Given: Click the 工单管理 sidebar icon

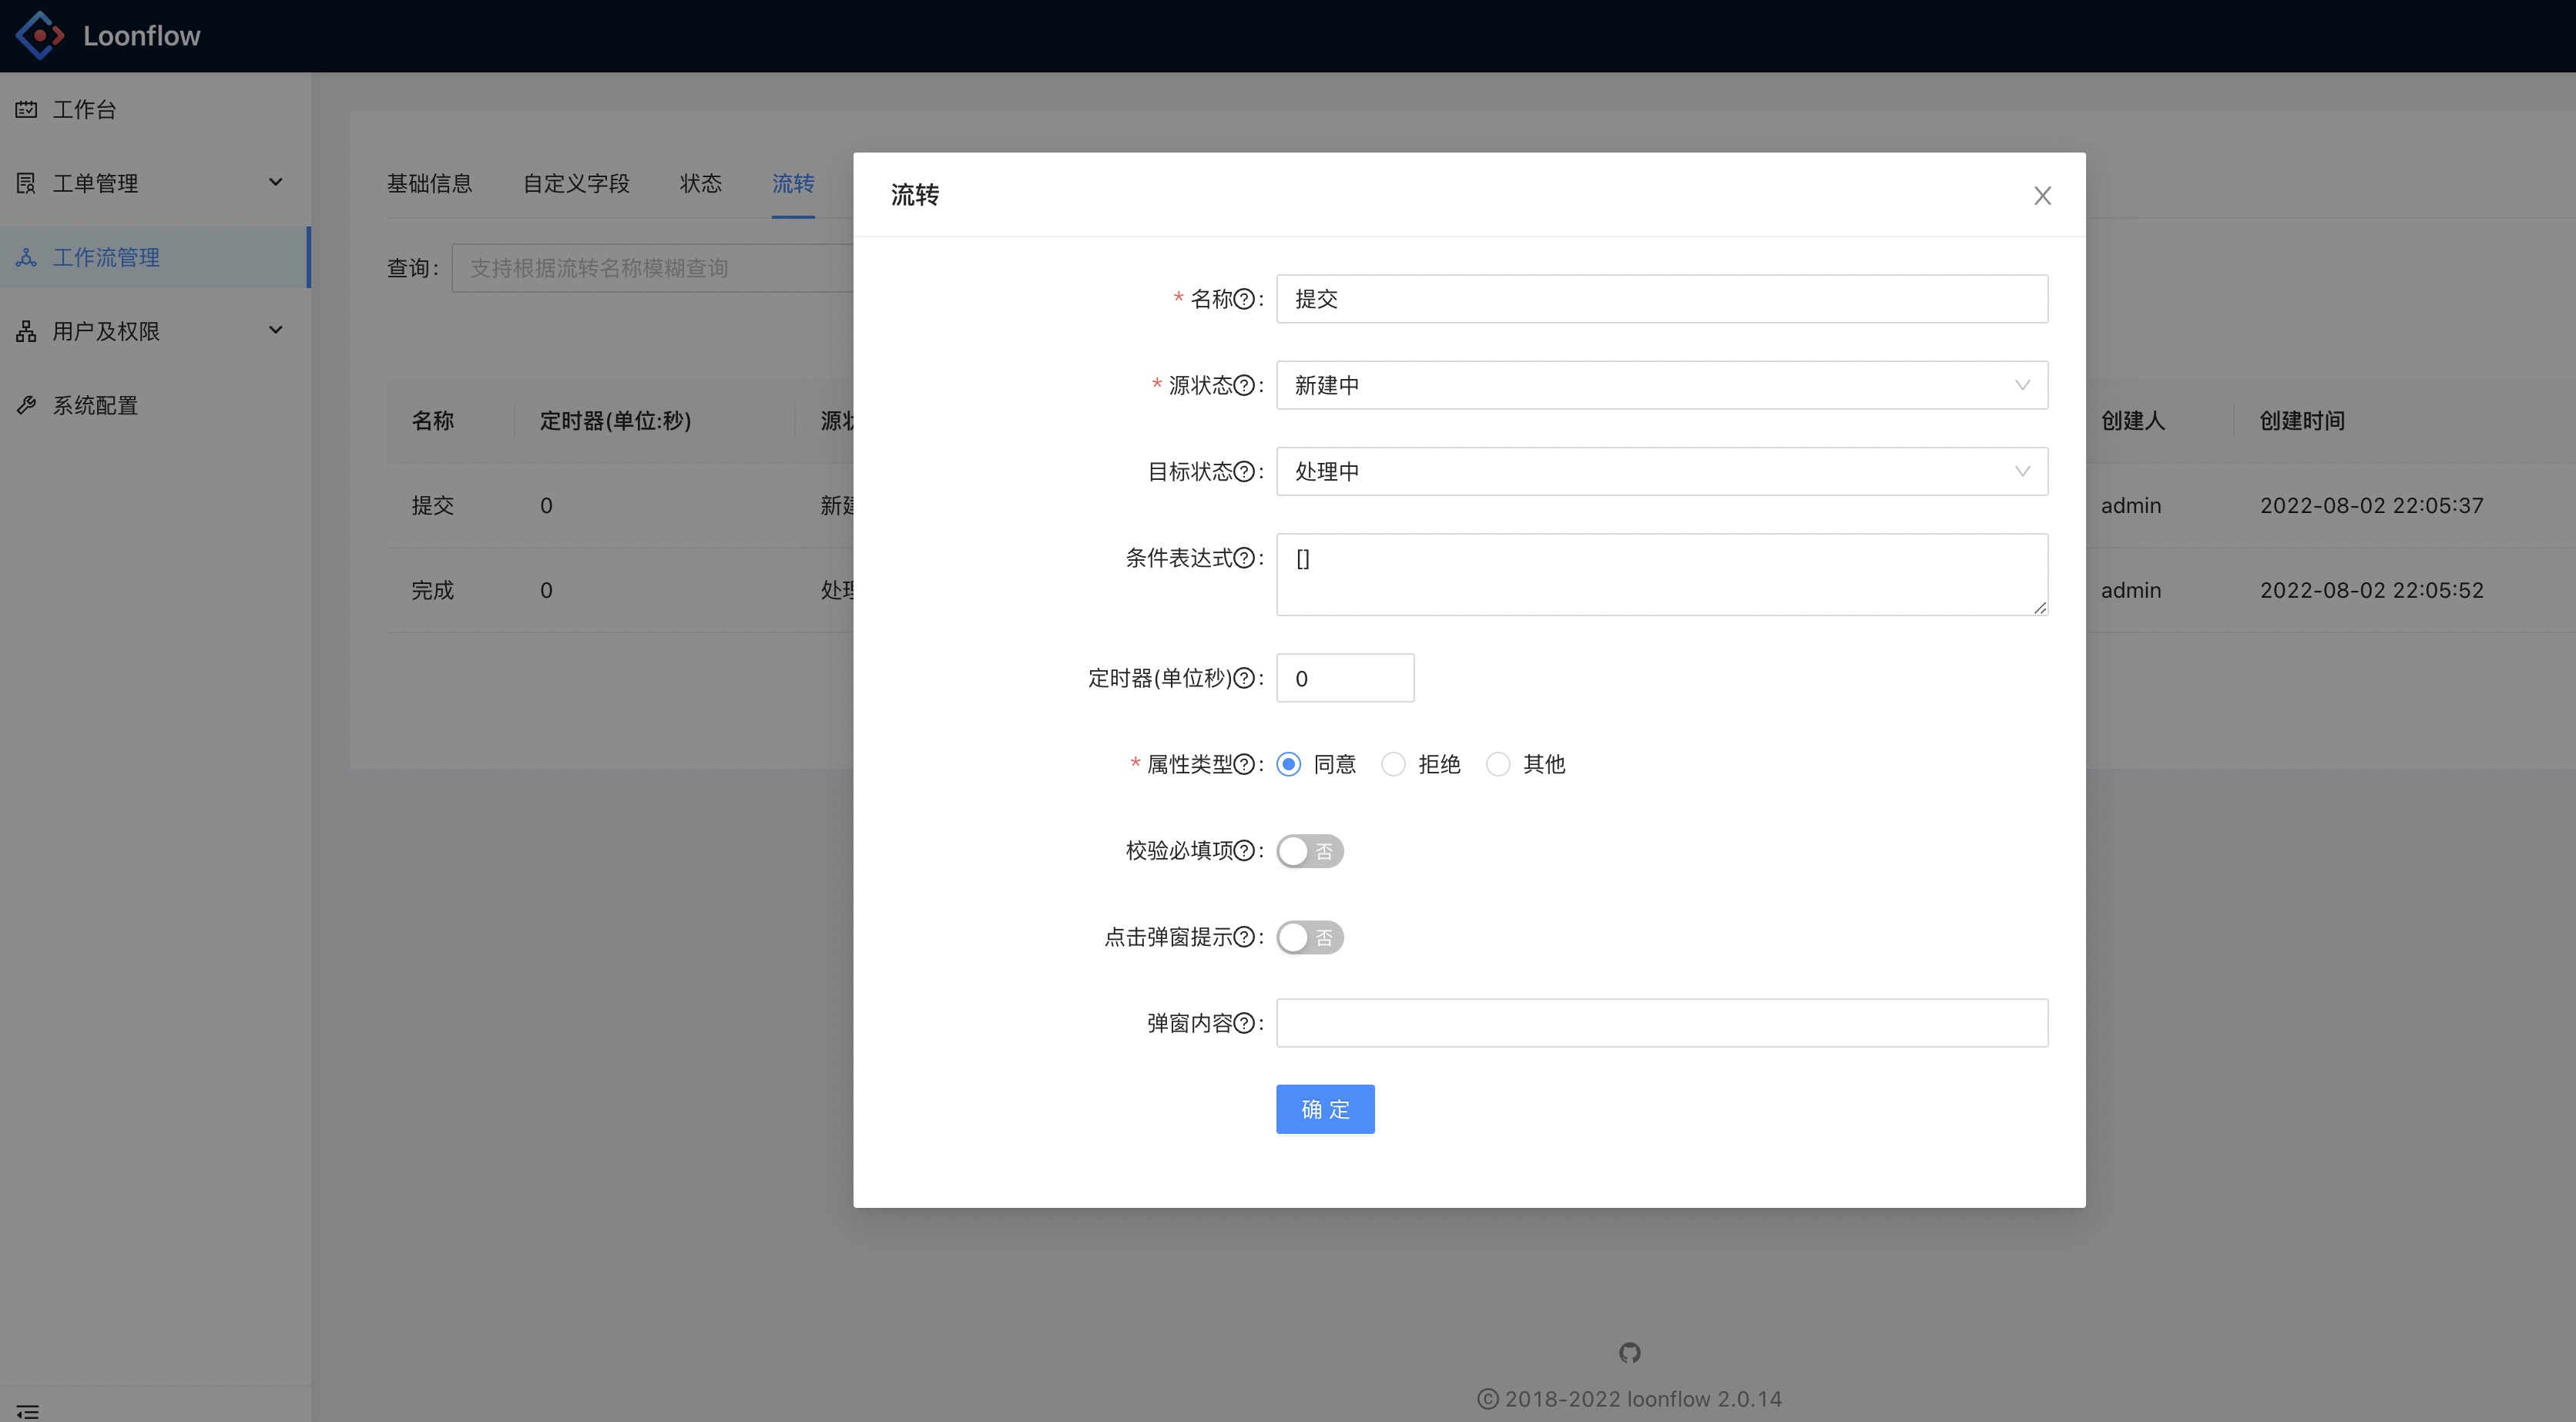Looking at the screenshot, I should coord(26,183).
